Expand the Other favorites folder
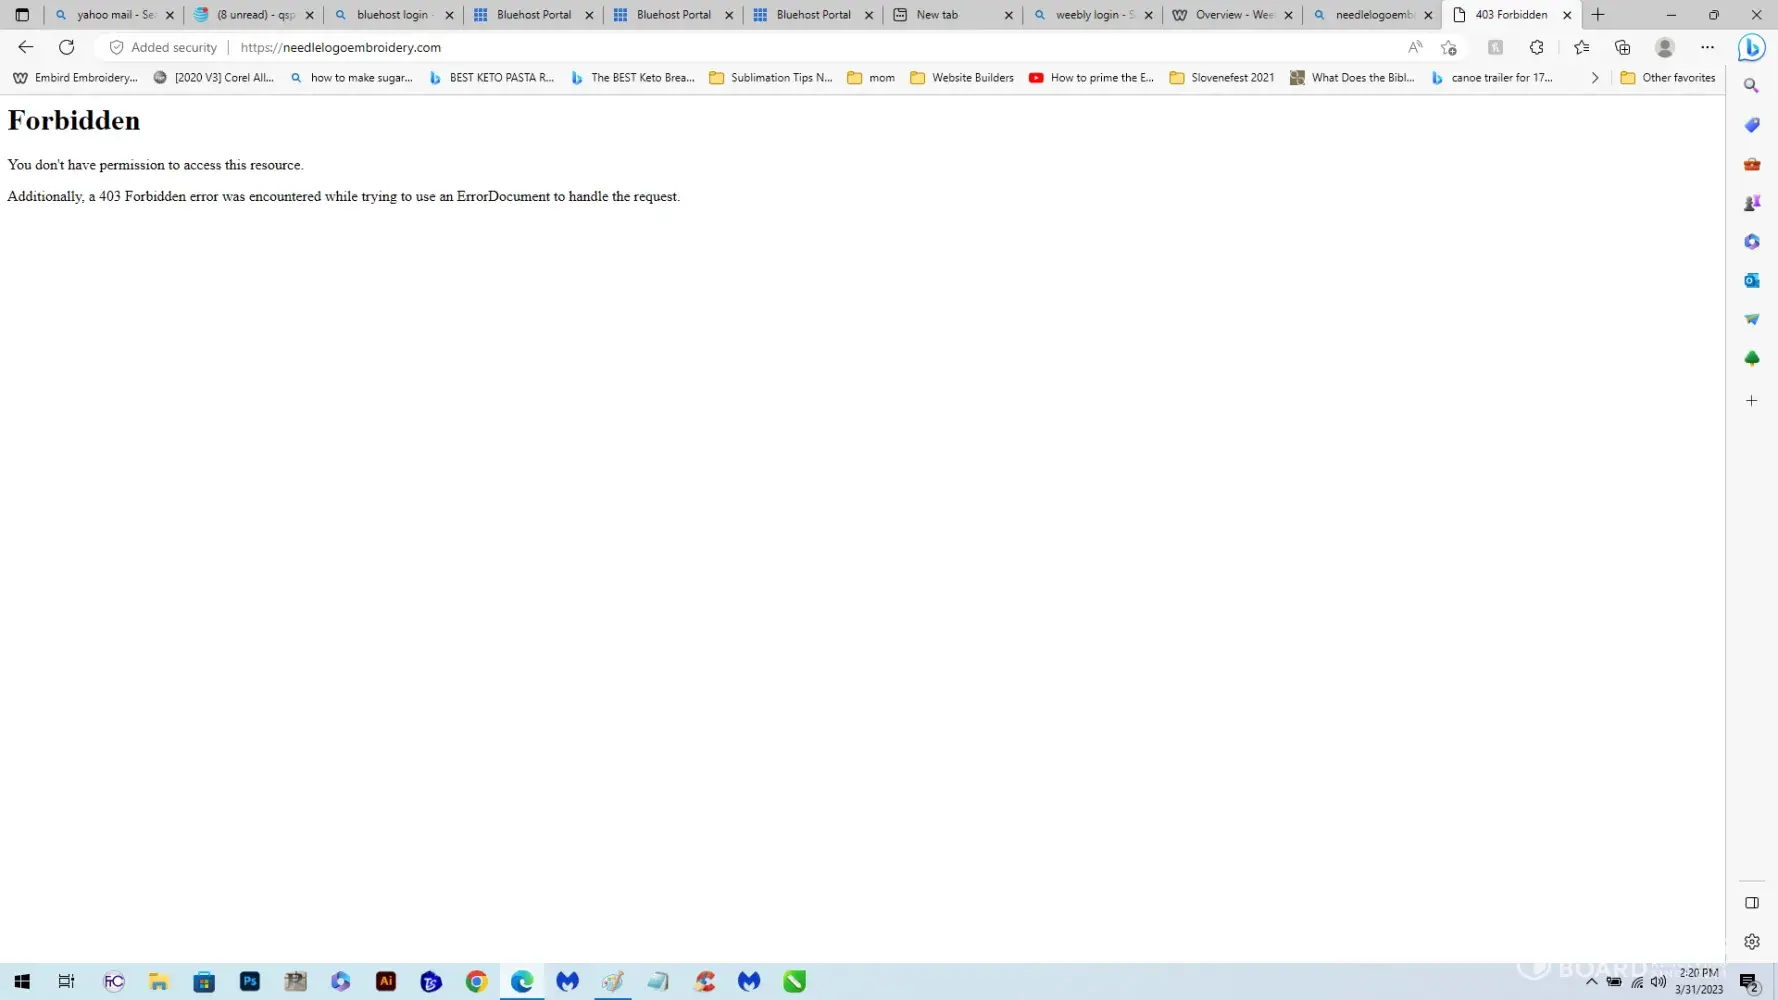The image size is (1778, 1000). (1668, 78)
